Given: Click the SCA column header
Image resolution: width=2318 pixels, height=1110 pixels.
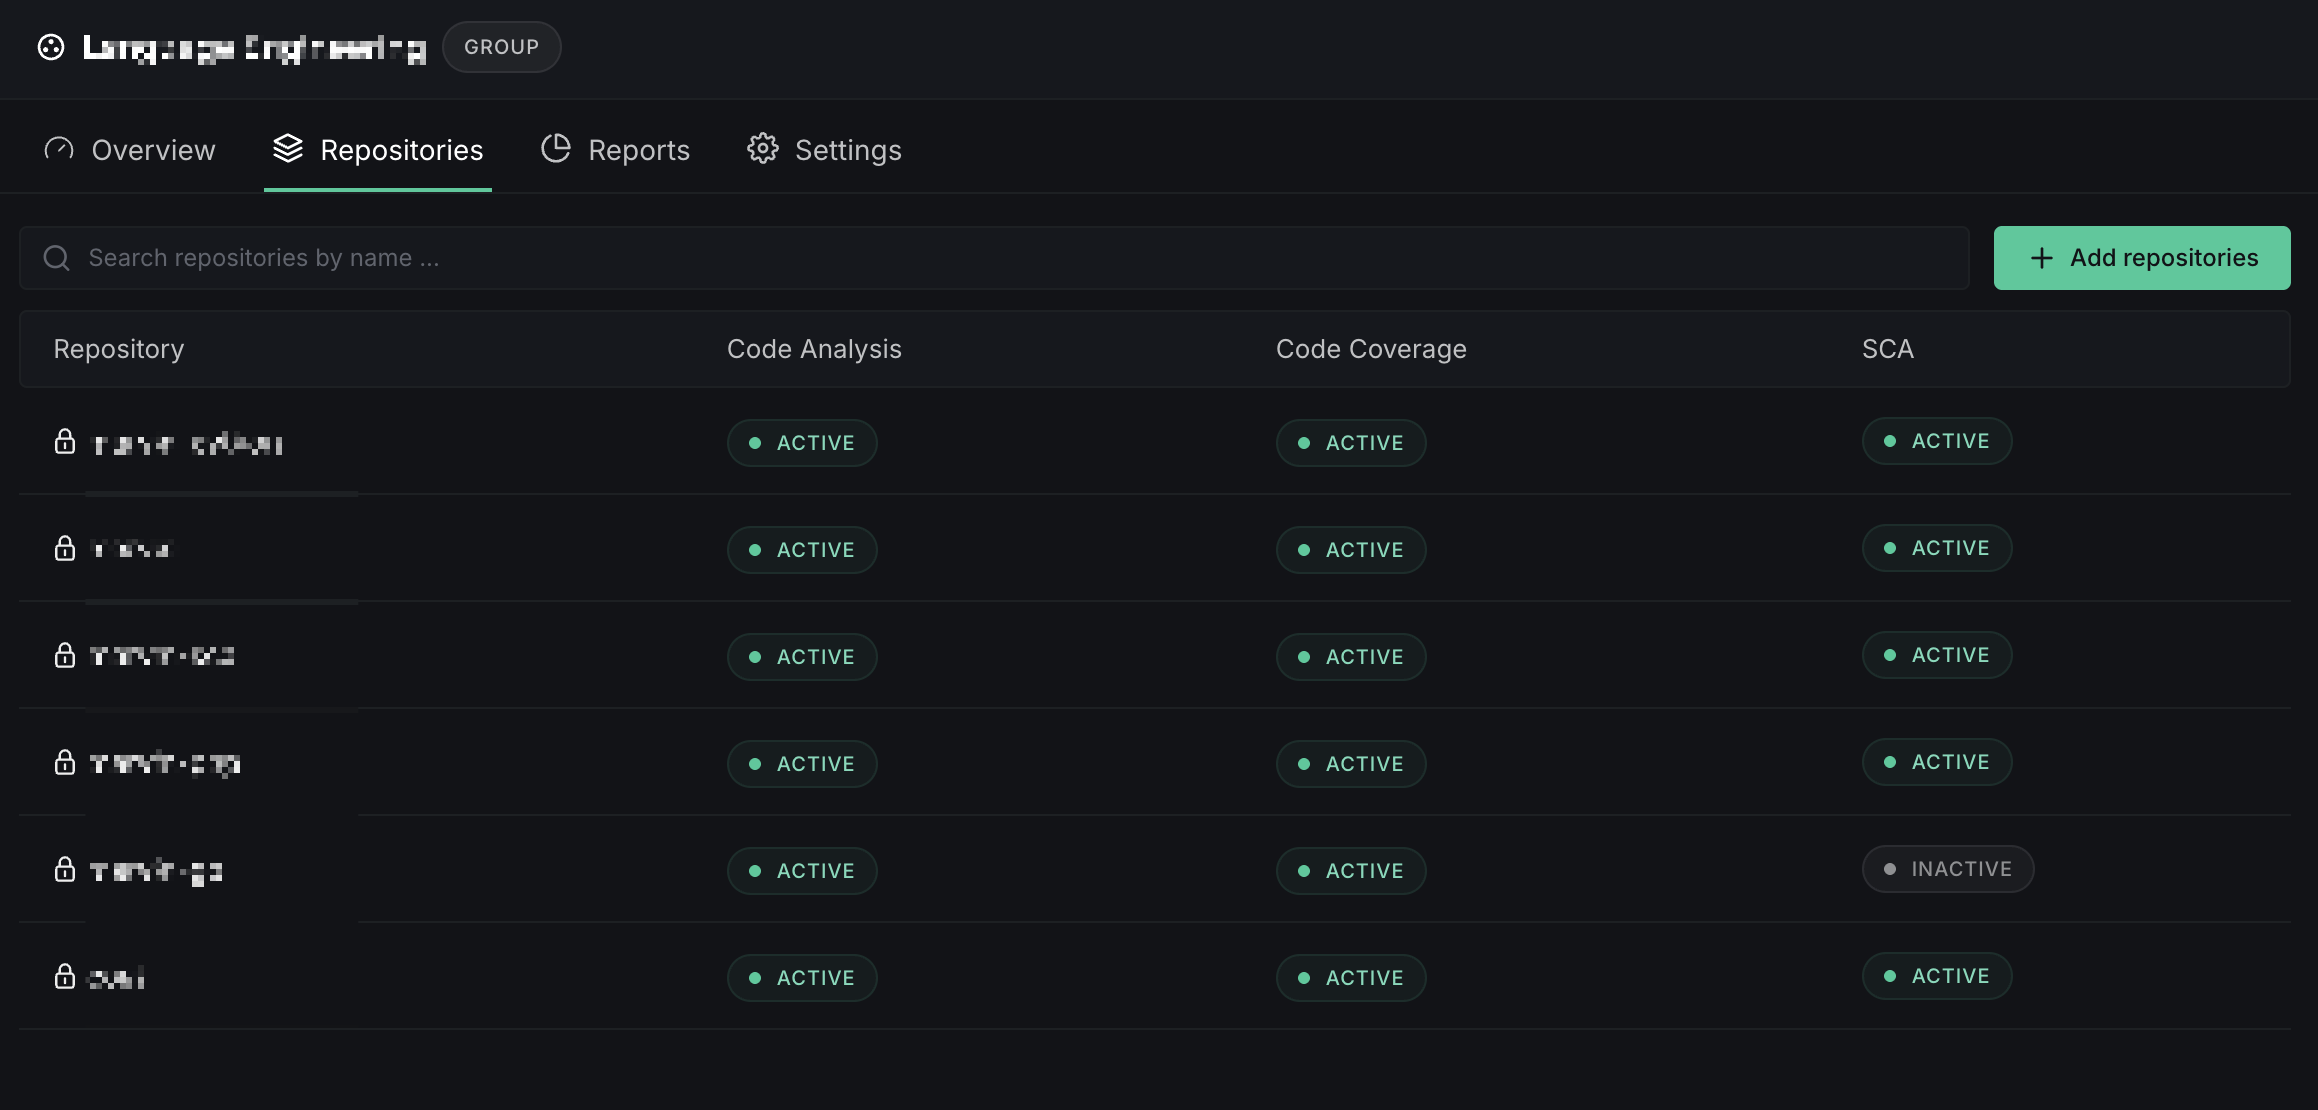Looking at the screenshot, I should (x=1887, y=349).
